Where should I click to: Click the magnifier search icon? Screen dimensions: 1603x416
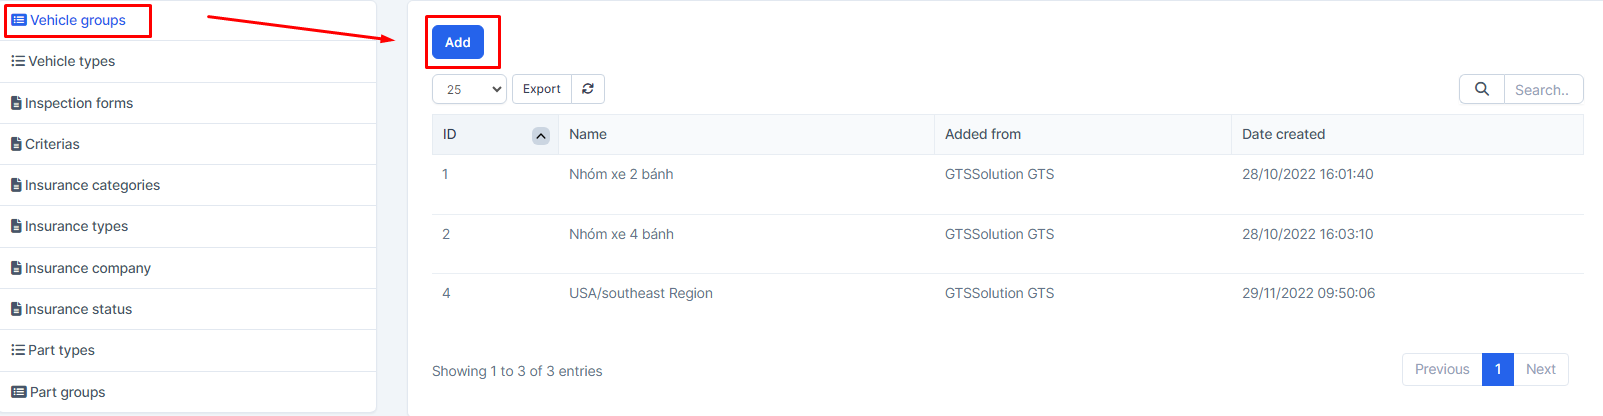(1482, 89)
